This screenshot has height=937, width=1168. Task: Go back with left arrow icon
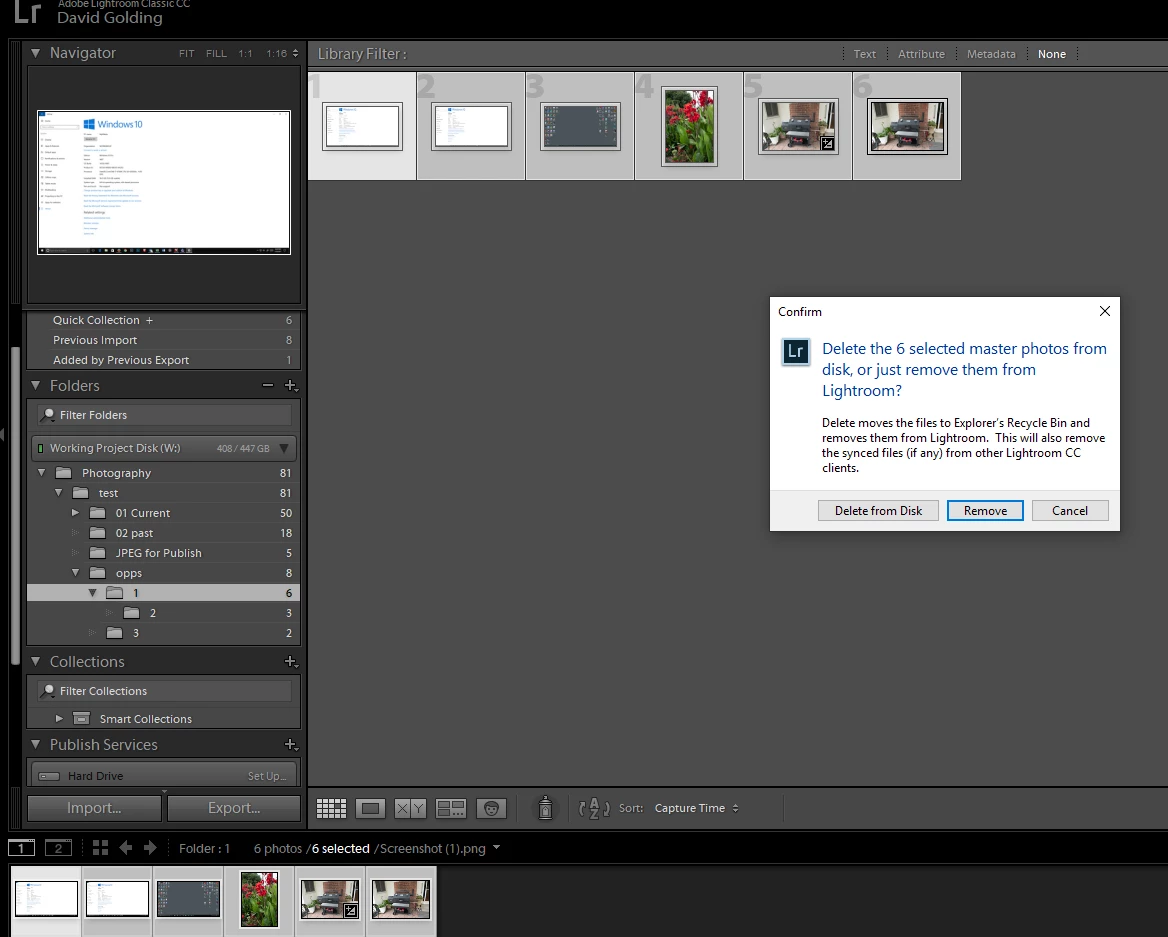click(x=126, y=848)
